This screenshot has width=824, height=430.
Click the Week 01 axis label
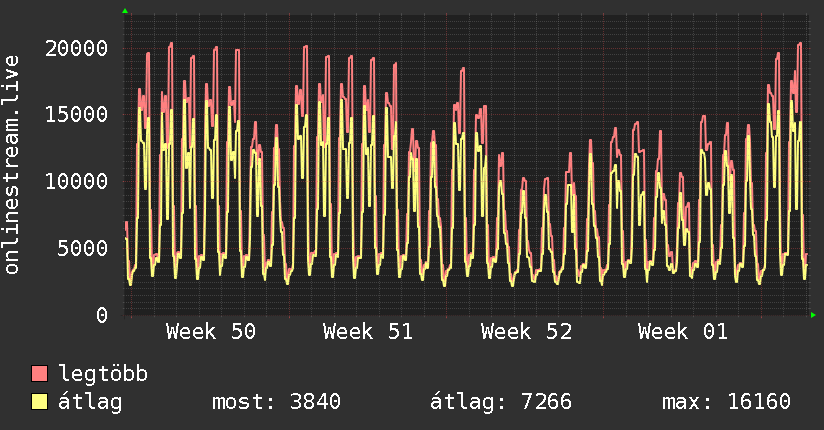click(x=683, y=332)
